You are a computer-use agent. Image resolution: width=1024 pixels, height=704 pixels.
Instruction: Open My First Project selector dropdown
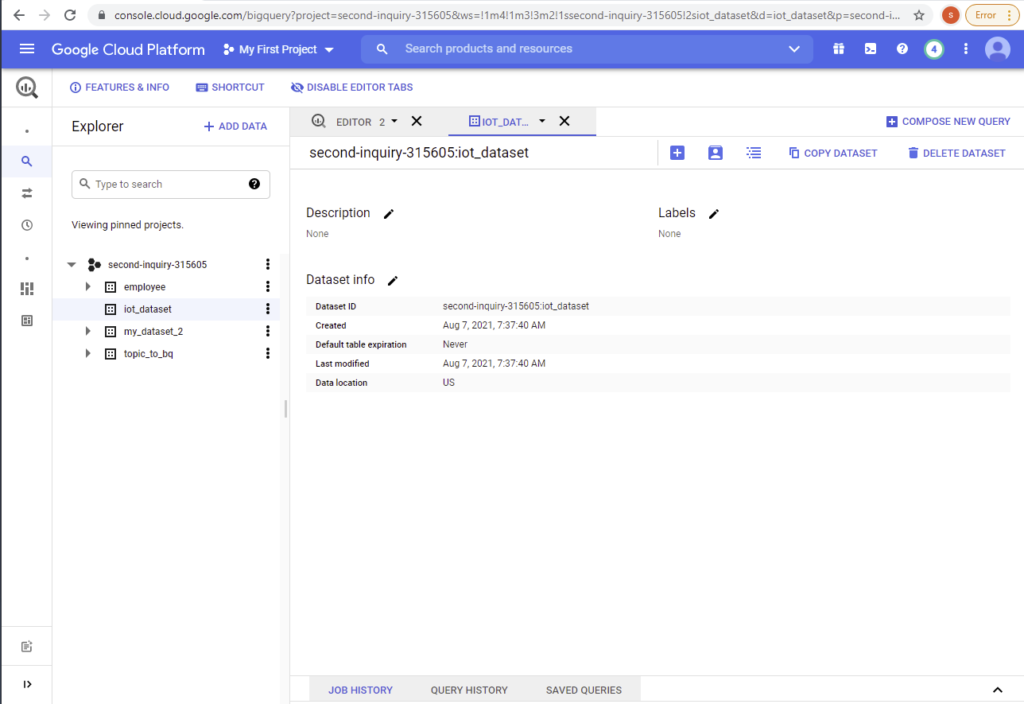coord(278,50)
